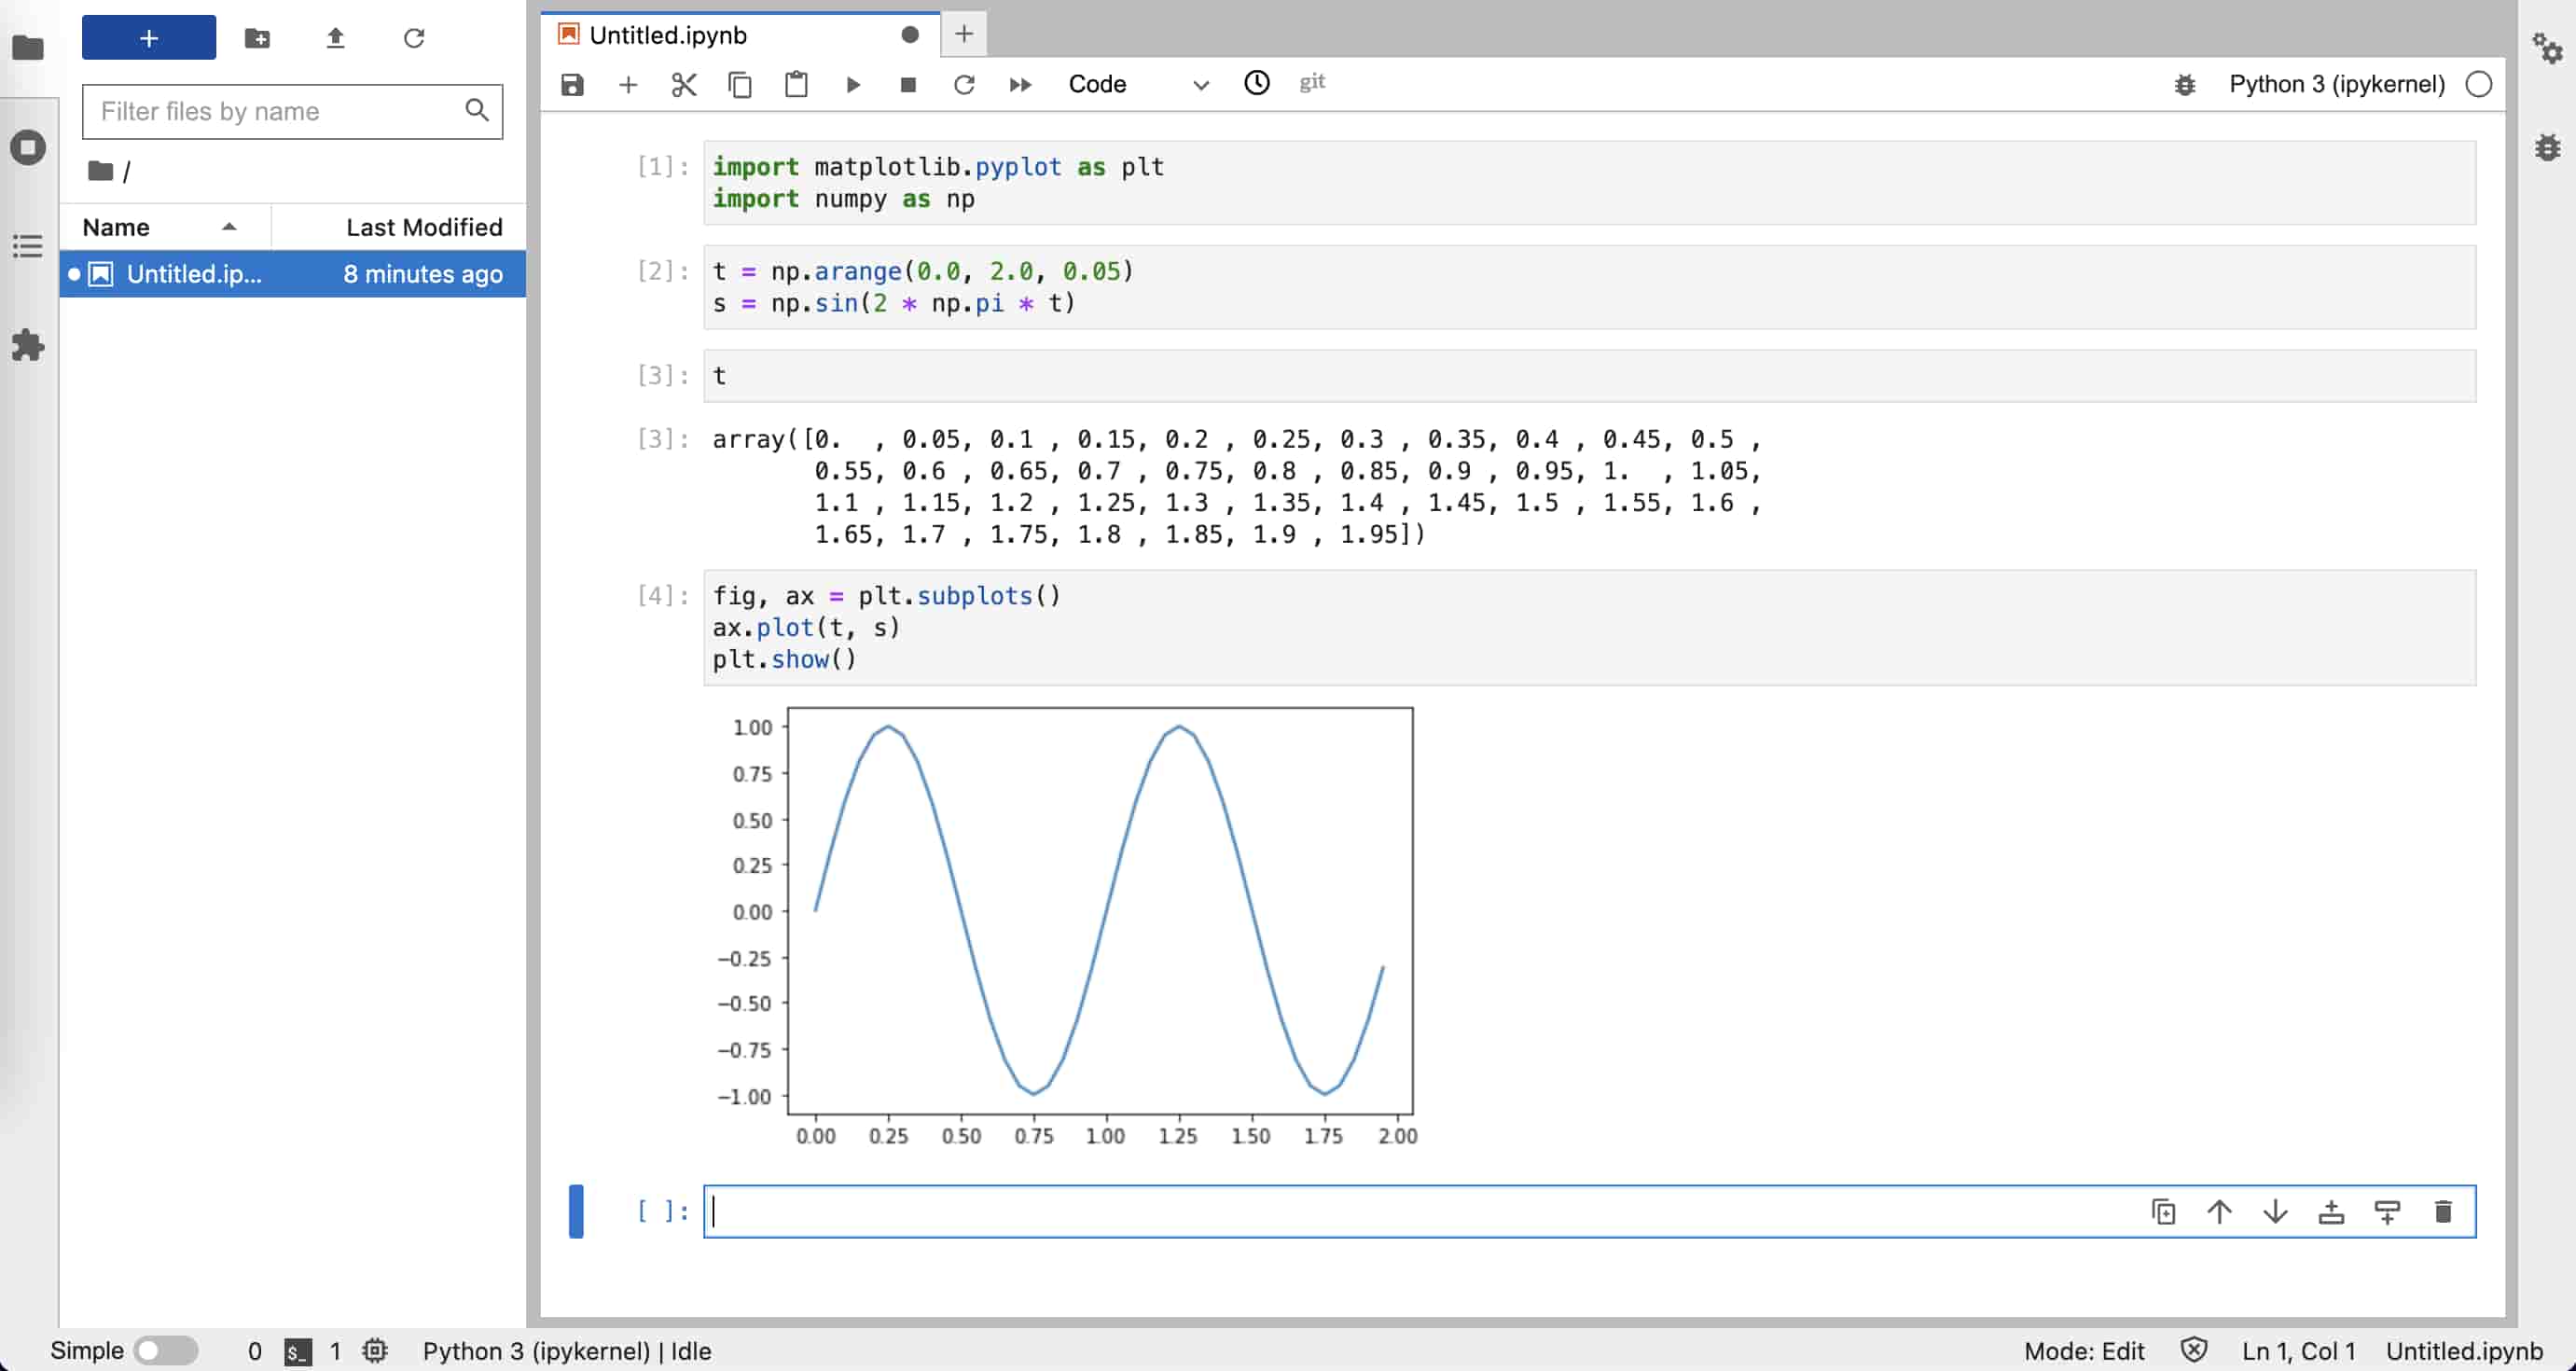Open the file browser sidebar tab
Image resolution: width=2576 pixels, height=1371 pixels.
pos(28,47)
